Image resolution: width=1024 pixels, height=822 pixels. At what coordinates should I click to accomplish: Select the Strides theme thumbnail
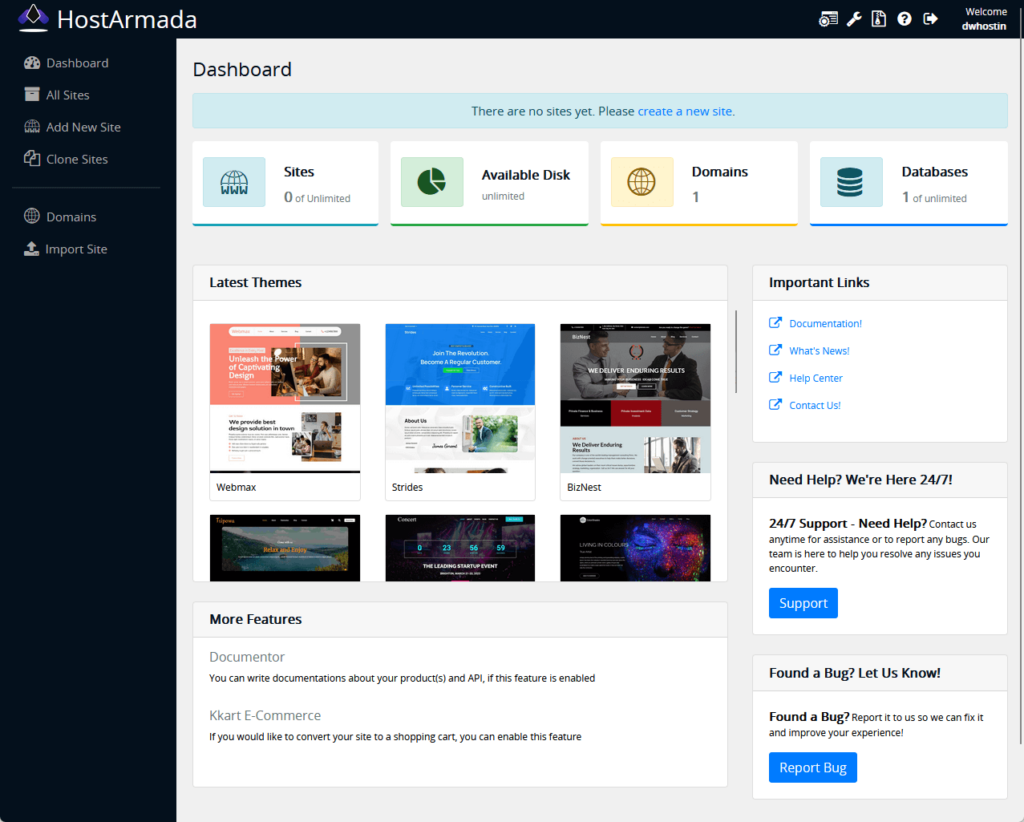tap(460, 398)
